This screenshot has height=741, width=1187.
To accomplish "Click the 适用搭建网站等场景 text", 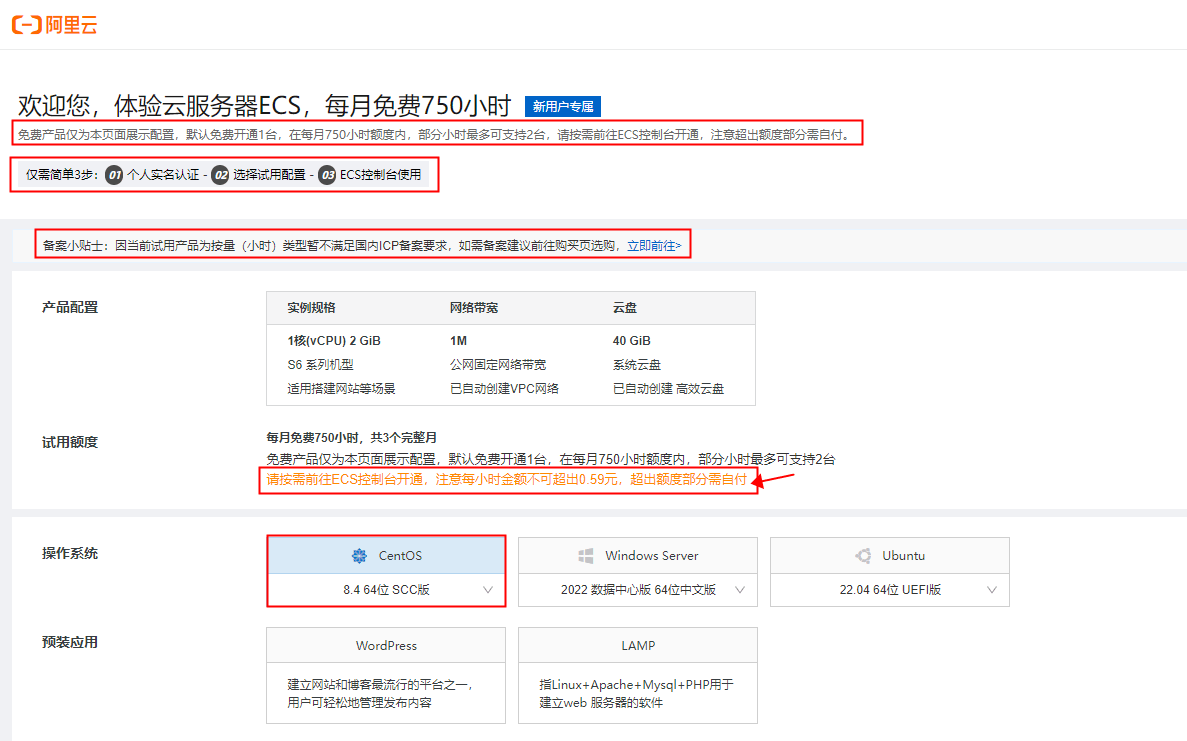I will (341, 389).
